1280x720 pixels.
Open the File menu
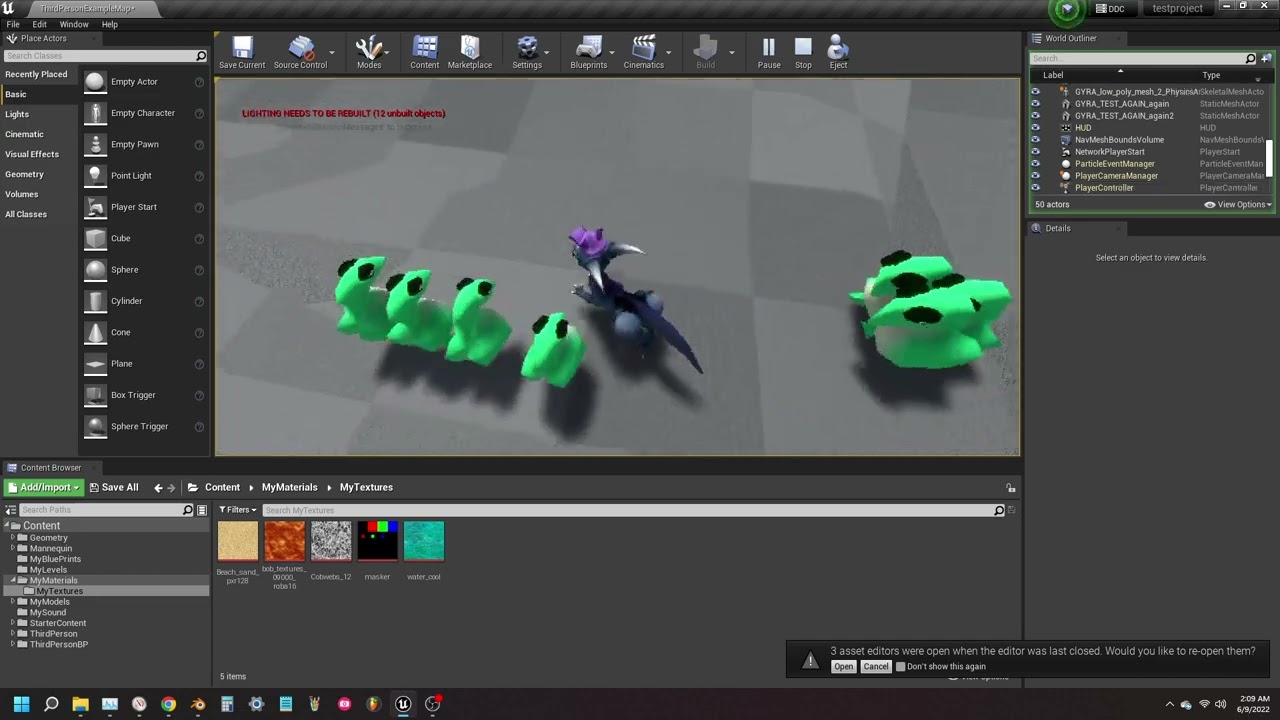point(13,24)
